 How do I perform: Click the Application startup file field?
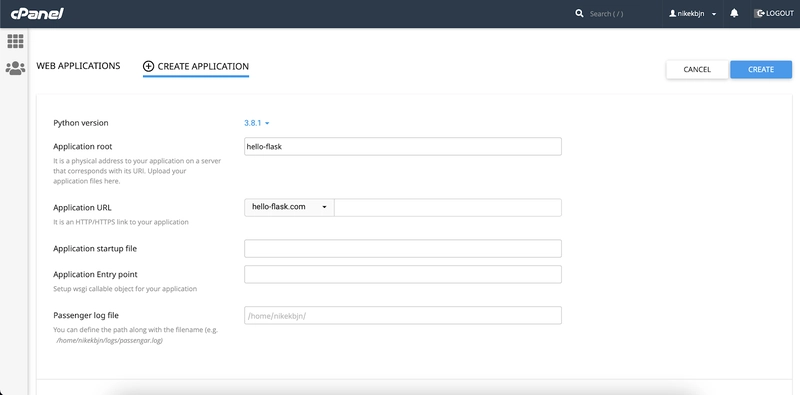[403, 249]
